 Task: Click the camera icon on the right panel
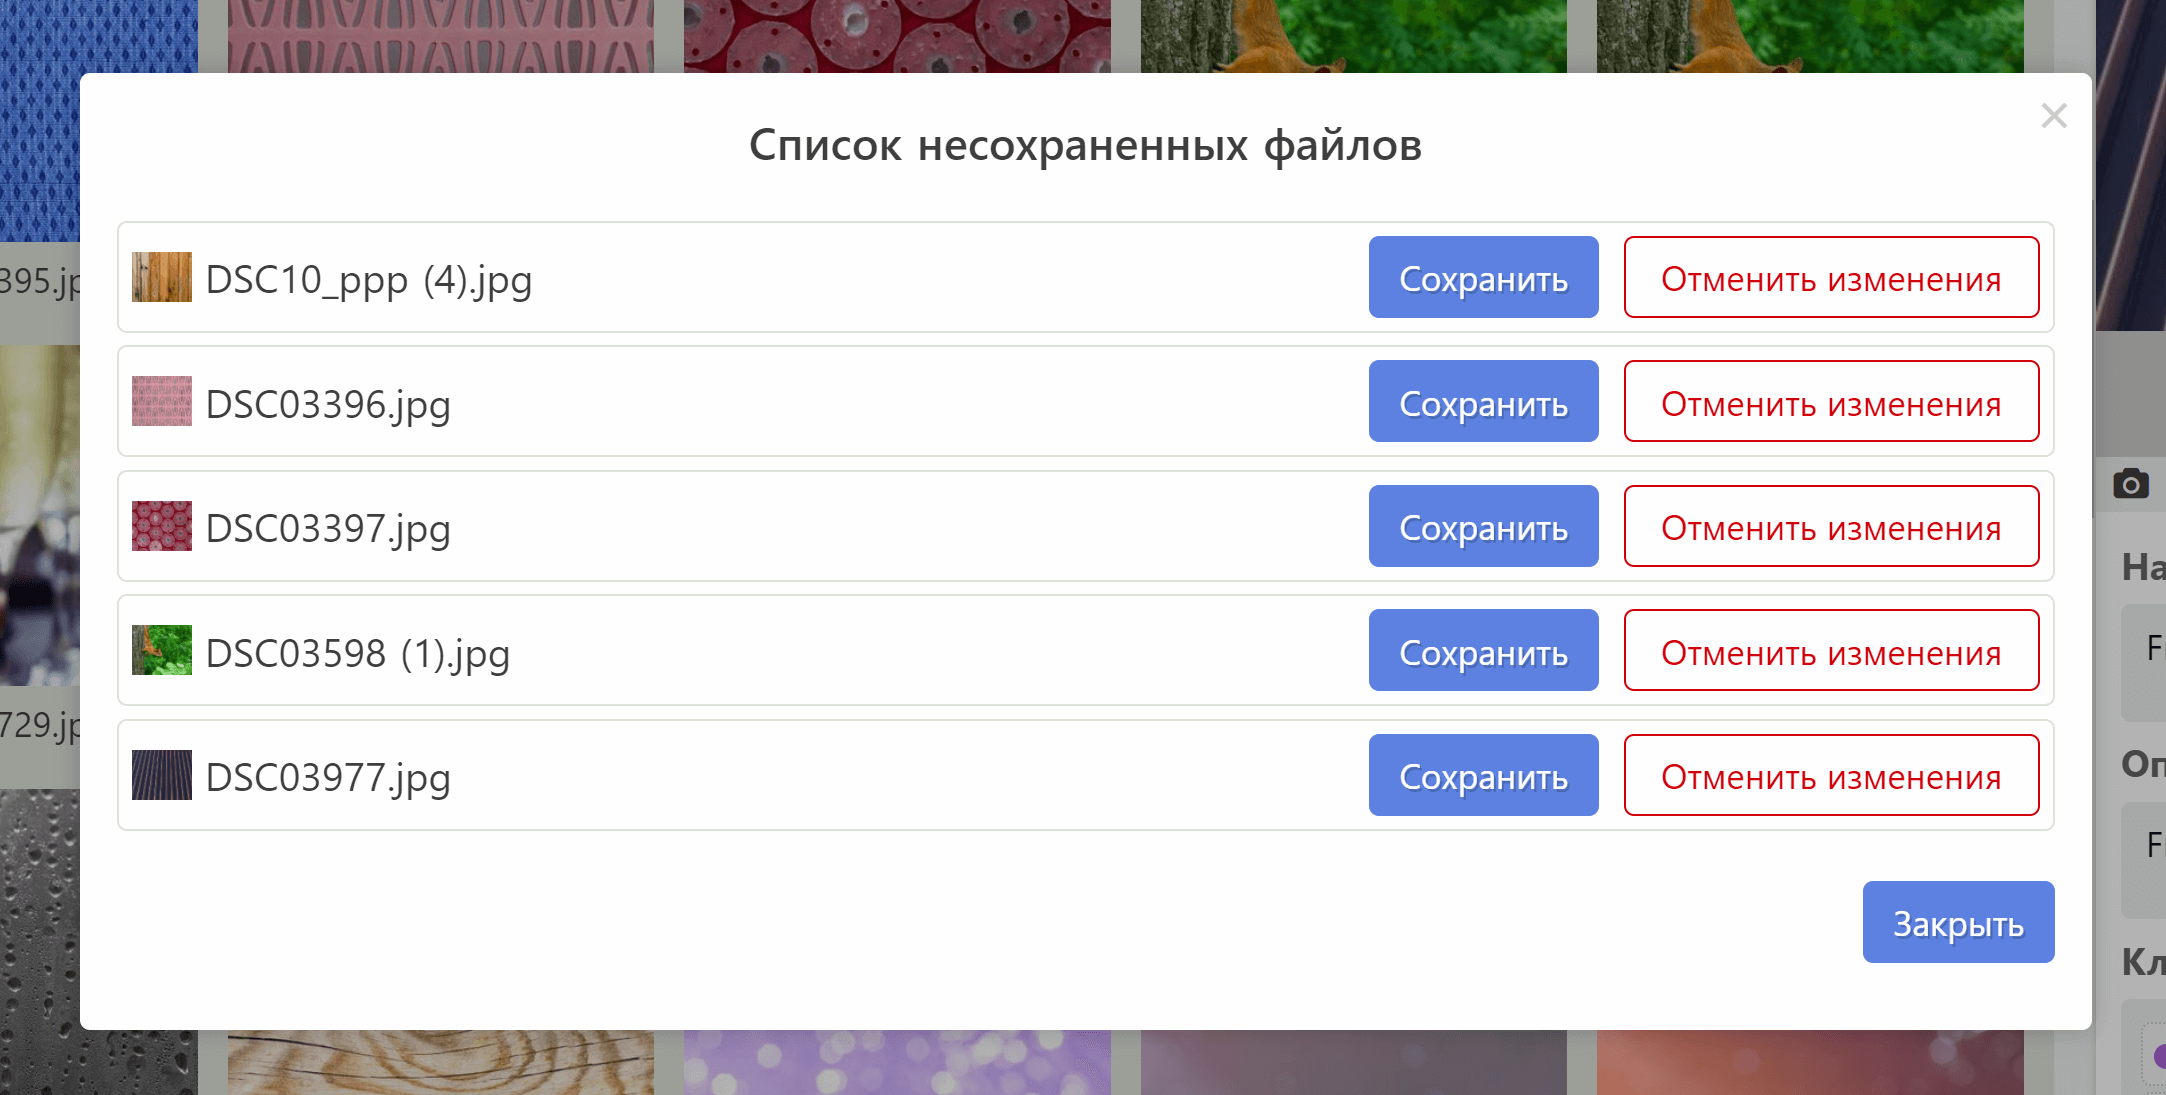[2131, 484]
